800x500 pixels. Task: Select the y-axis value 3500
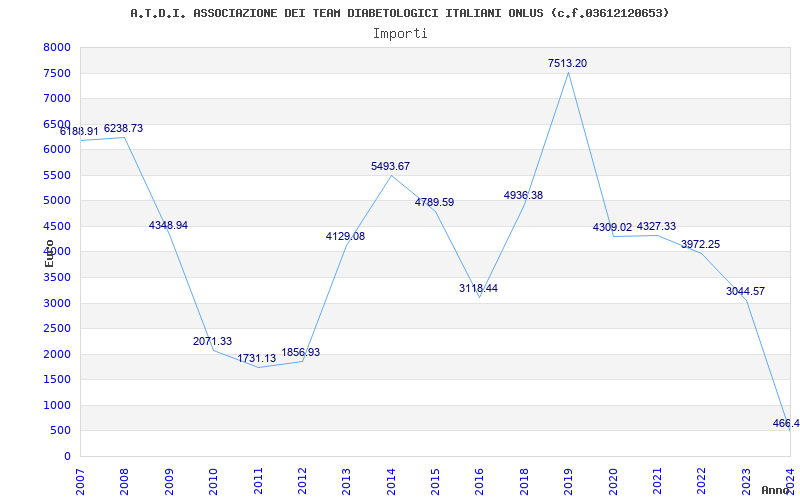coord(57,278)
